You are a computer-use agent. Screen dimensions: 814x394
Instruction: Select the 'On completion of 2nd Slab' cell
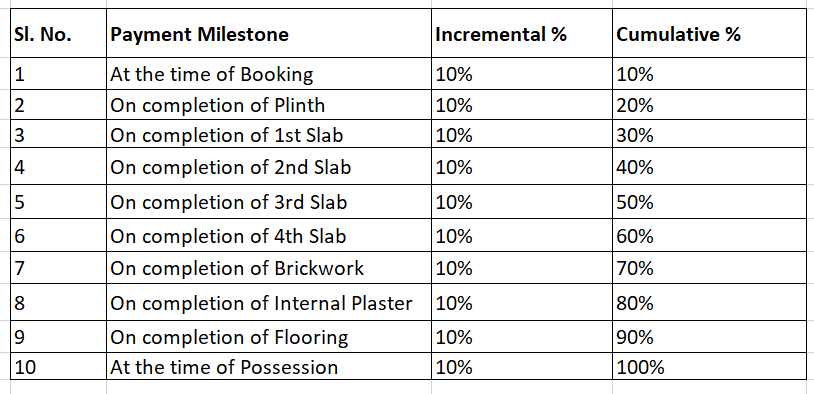(x=268, y=167)
